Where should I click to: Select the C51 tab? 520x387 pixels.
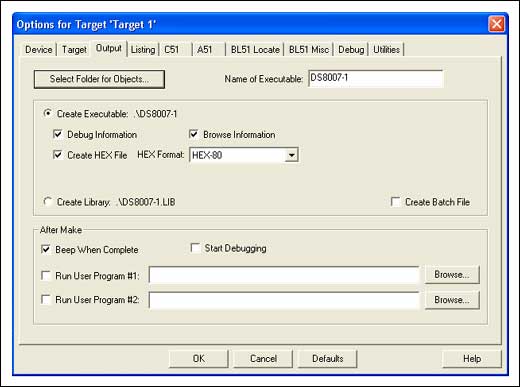pos(172,50)
